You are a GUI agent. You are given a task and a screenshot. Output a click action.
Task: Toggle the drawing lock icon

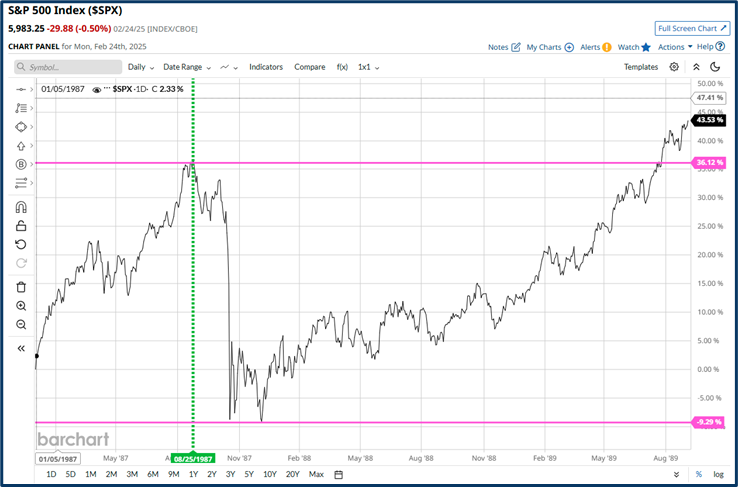click(21, 226)
